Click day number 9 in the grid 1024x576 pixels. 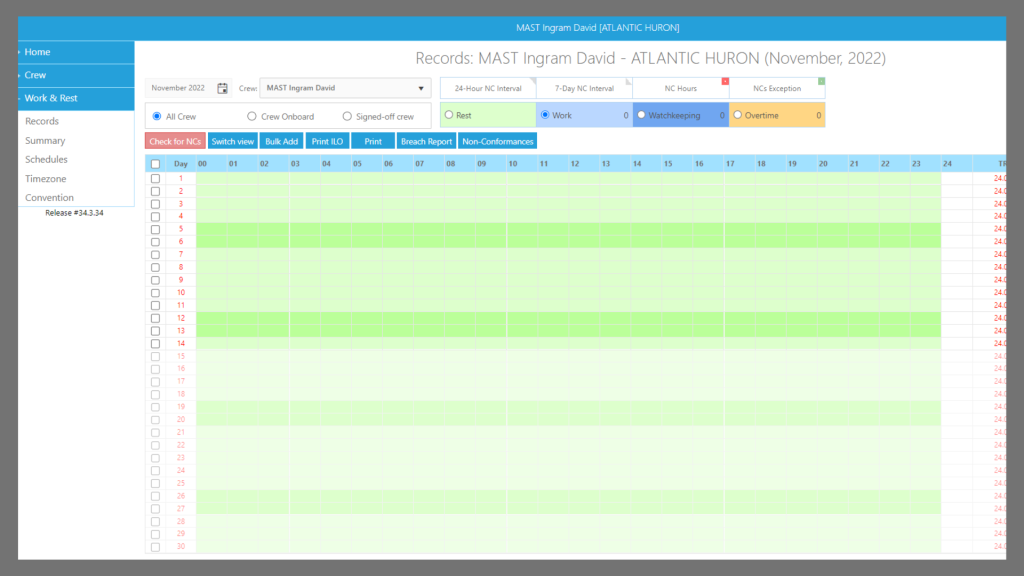181,280
